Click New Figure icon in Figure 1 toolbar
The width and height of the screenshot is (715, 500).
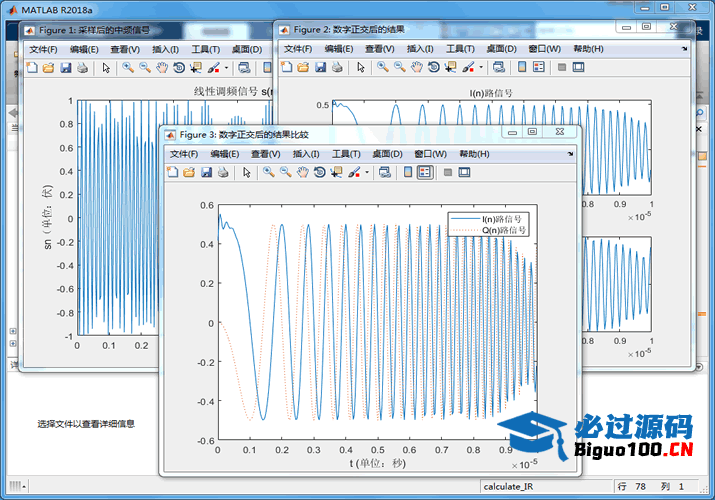coord(32,68)
